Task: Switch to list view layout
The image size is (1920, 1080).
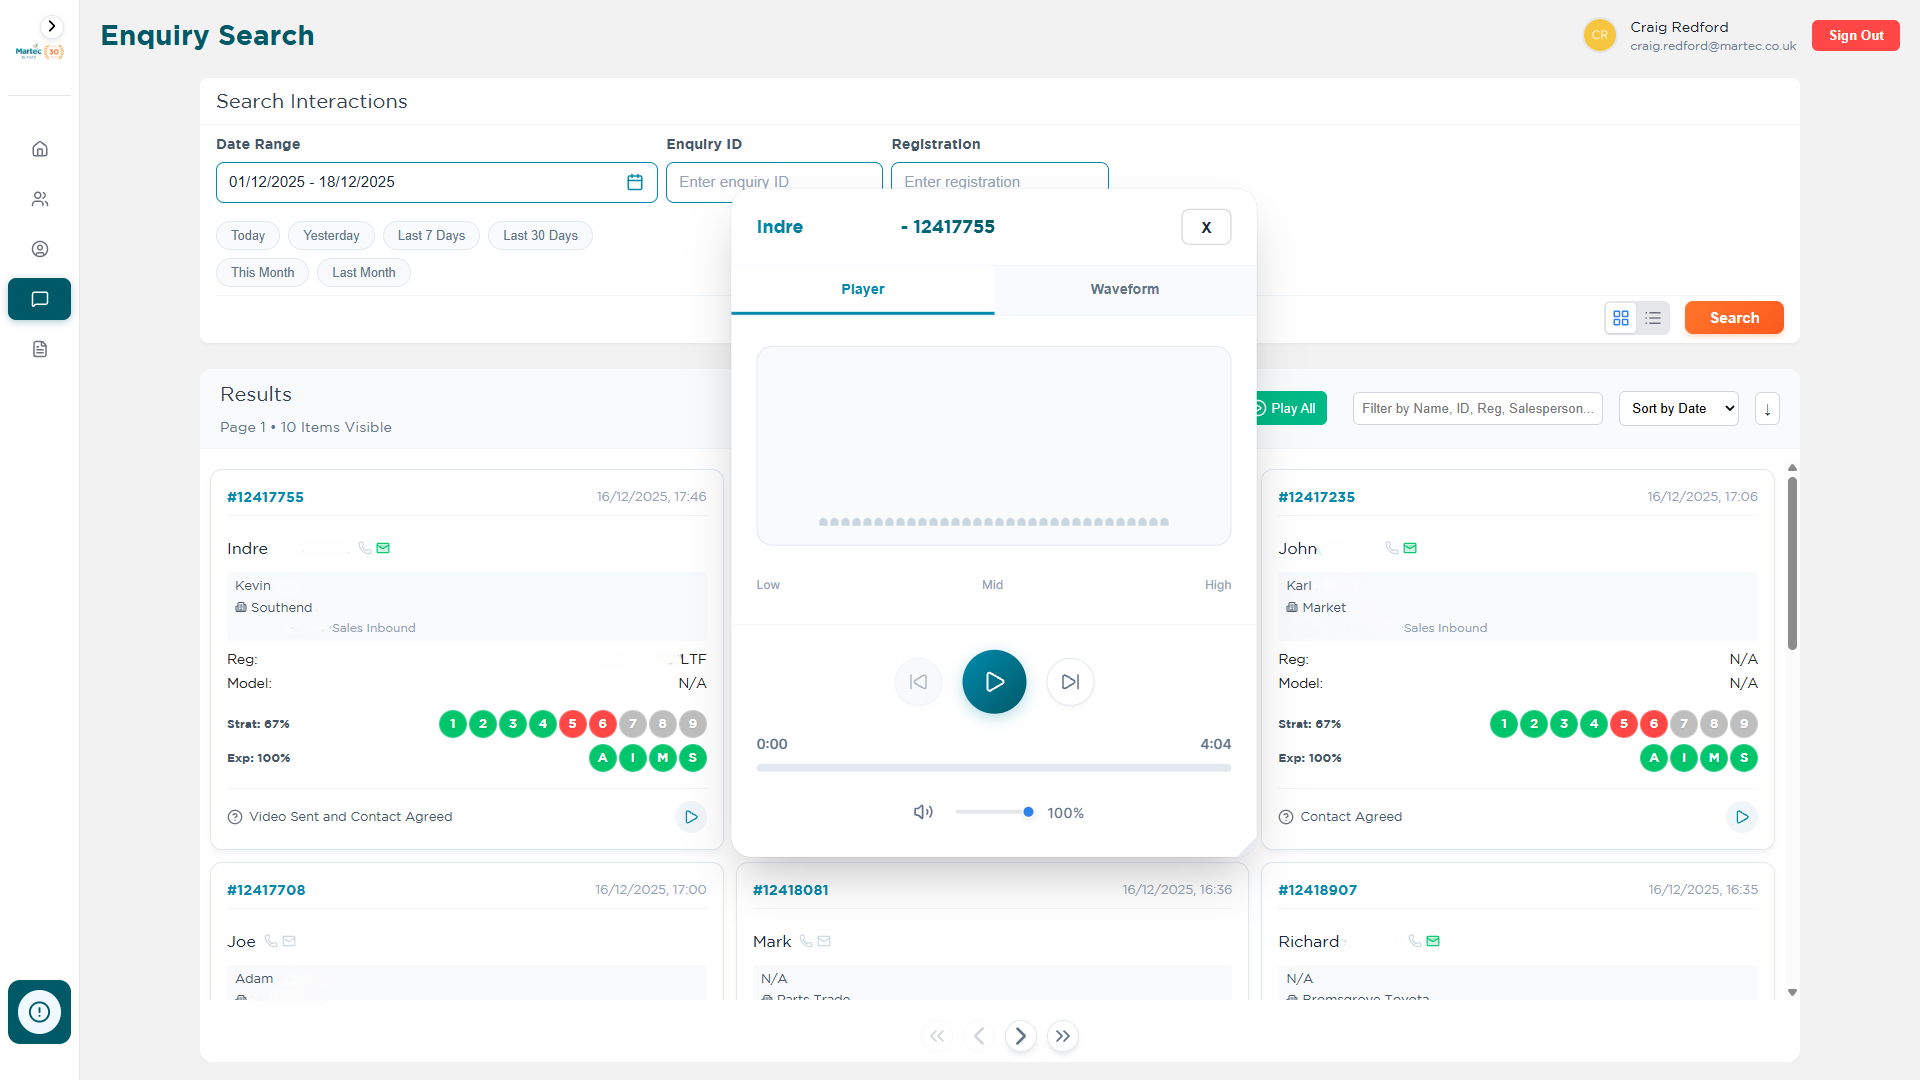Action: (1653, 318)
